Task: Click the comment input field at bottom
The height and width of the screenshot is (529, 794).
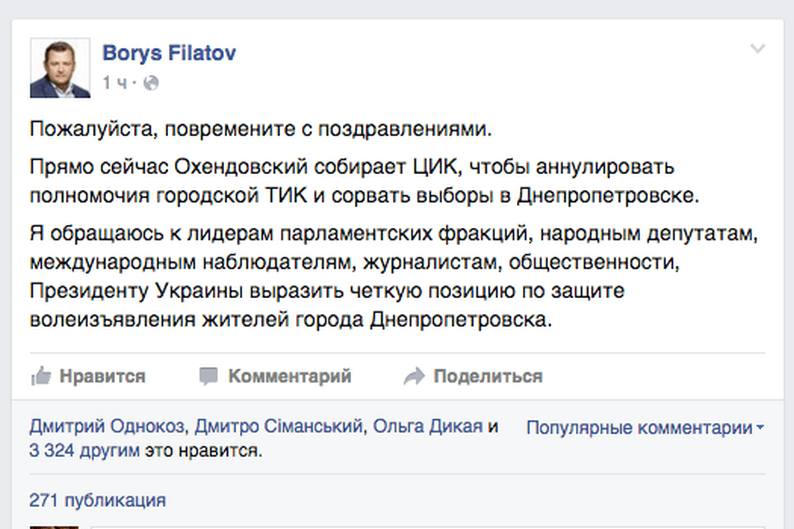Action: tap(427, 527)
